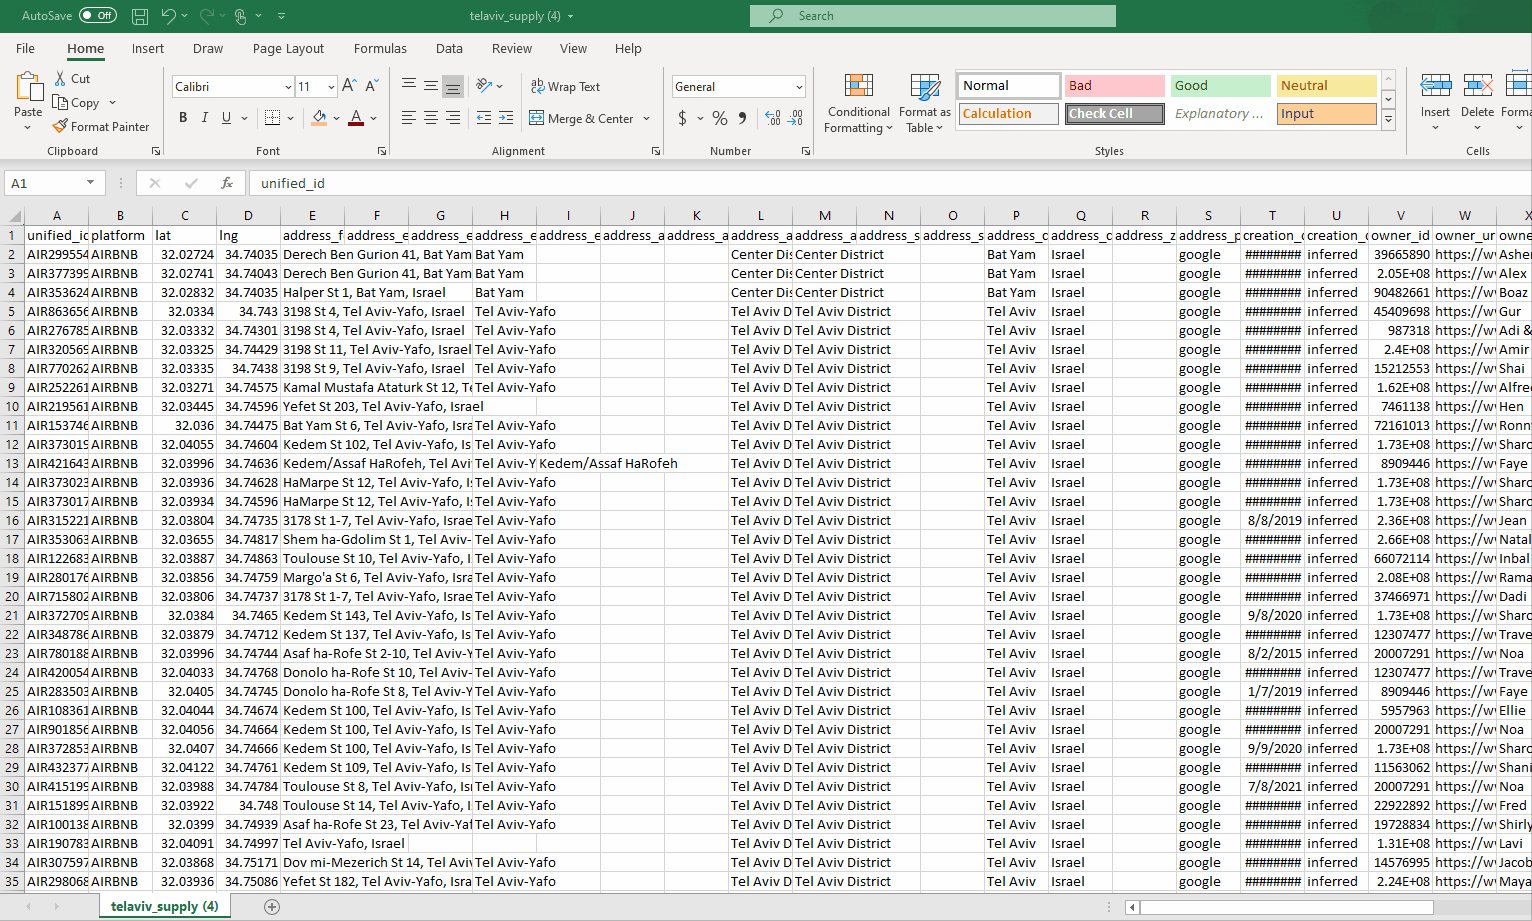Click the Middle Align icon

coord(431,86)
